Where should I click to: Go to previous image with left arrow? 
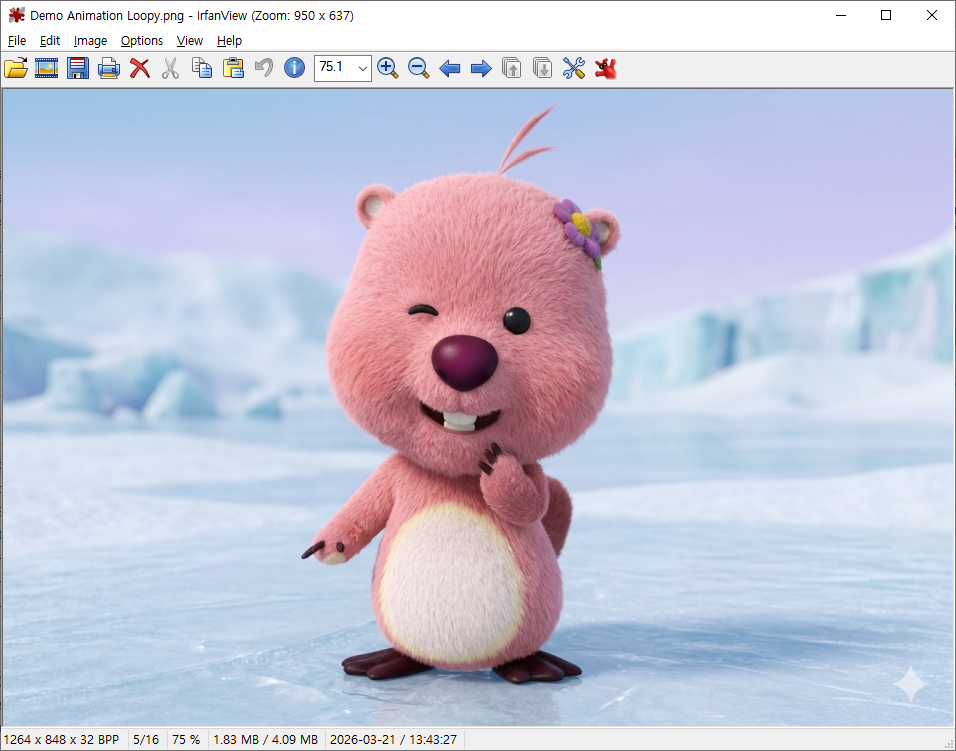pos(449,68)
